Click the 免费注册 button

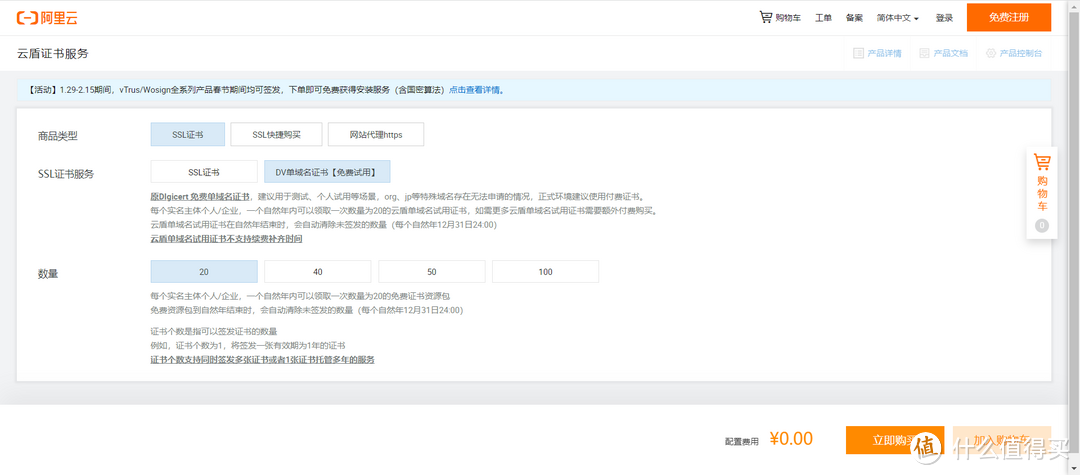(x=1009, y=18)
